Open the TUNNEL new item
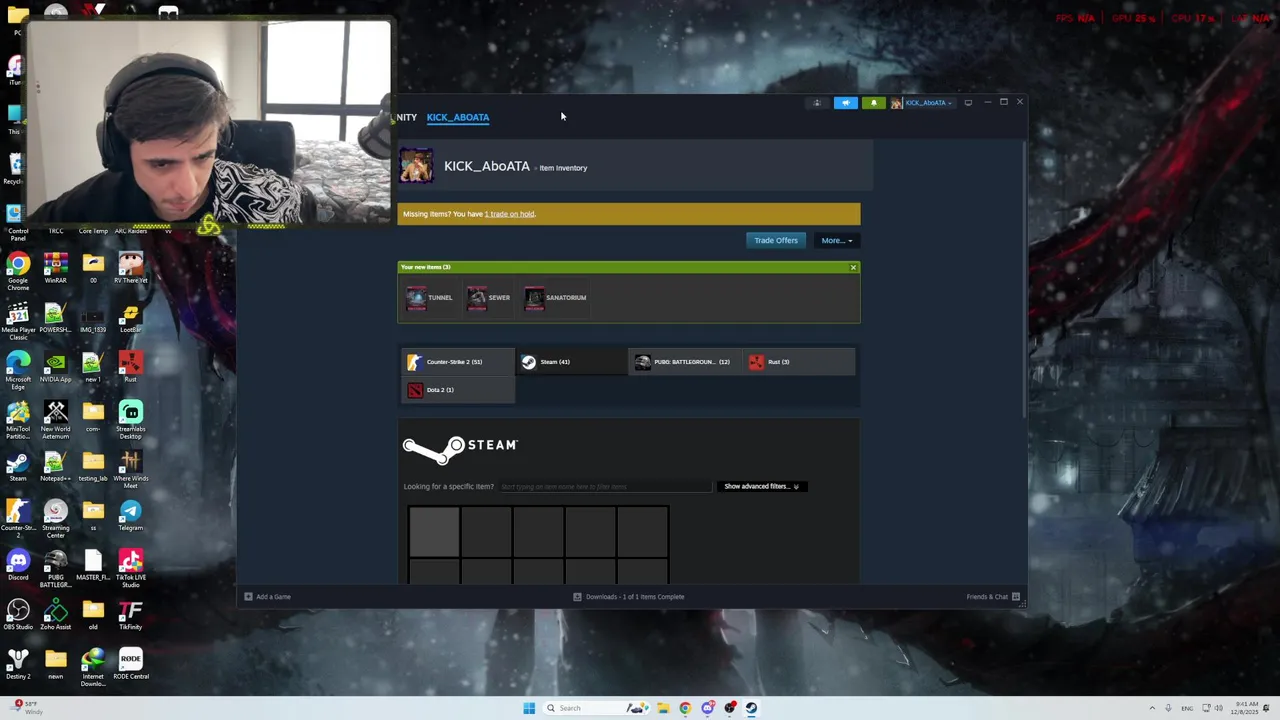The image size is (1280, 720). (429, 297)
